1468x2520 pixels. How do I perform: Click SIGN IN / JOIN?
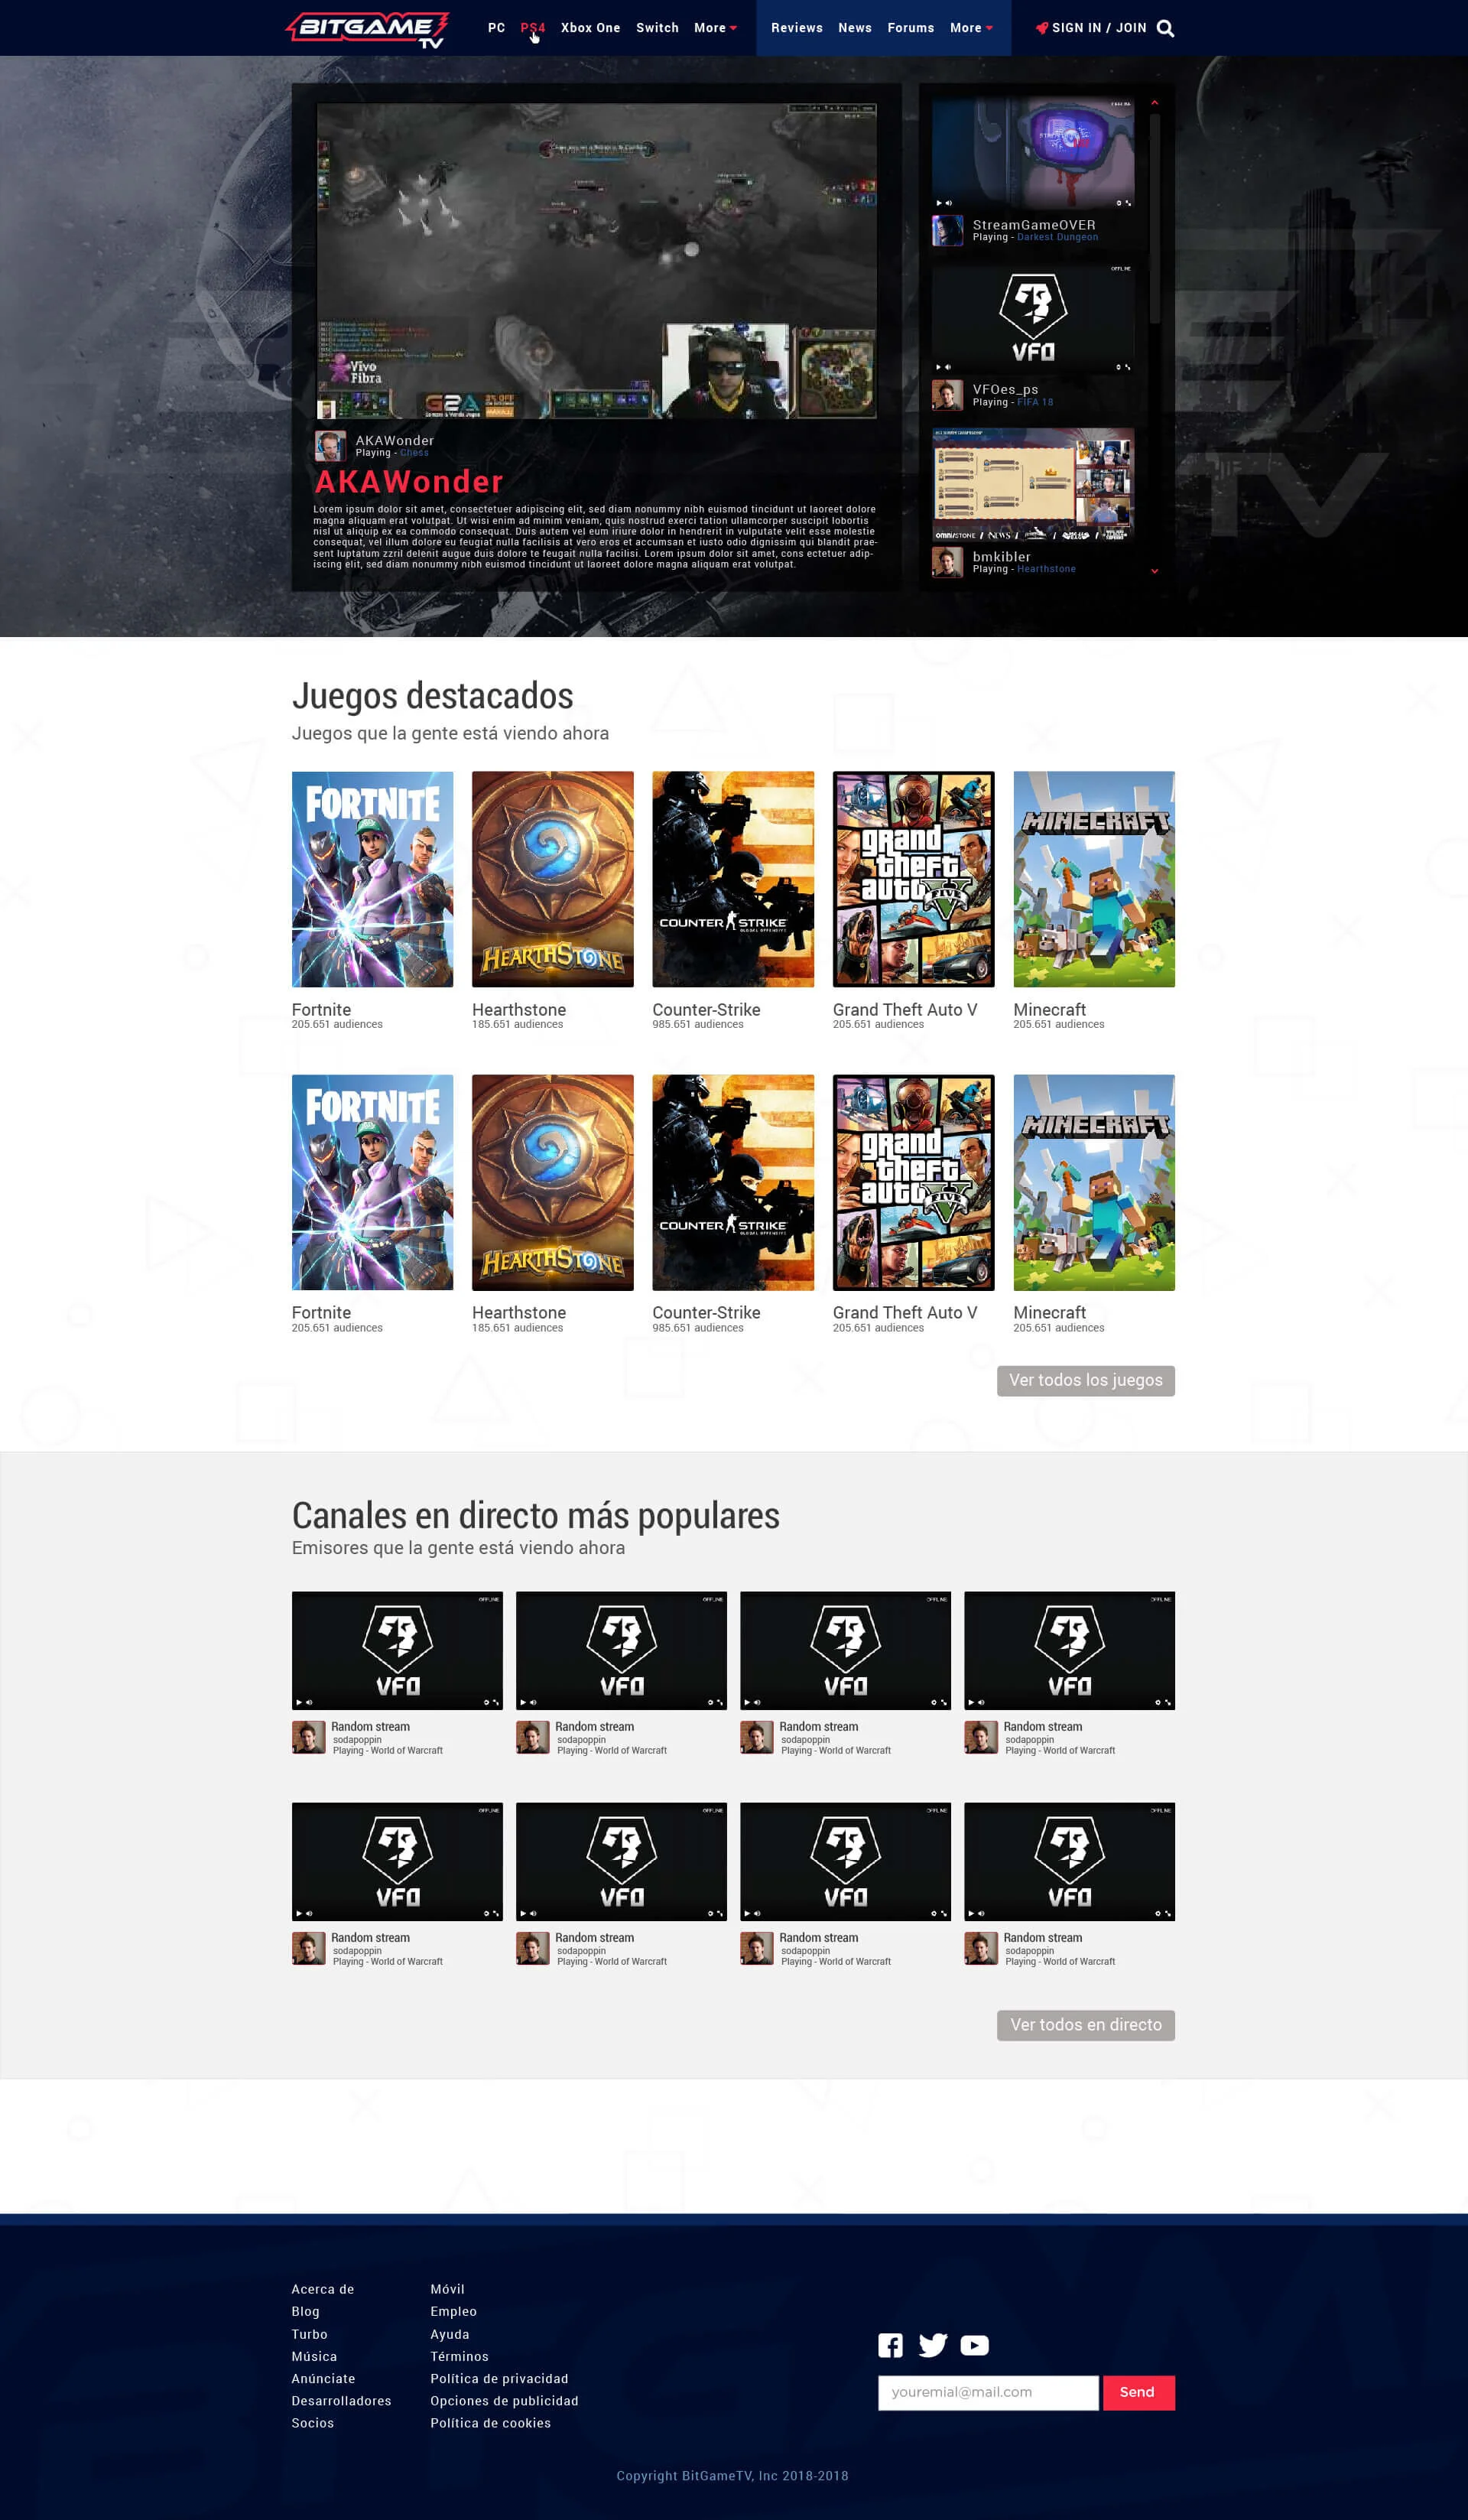[x=1099, y=28]
